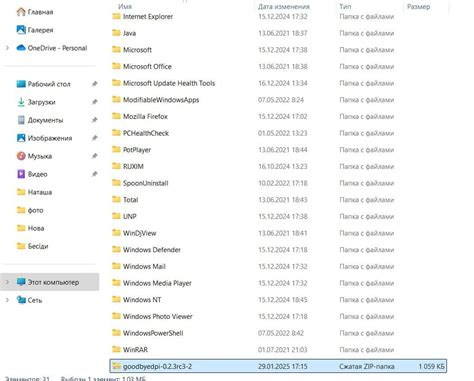Select Microsoft Update Health Tools folder

pyautogui.click(x=169, y=83)
